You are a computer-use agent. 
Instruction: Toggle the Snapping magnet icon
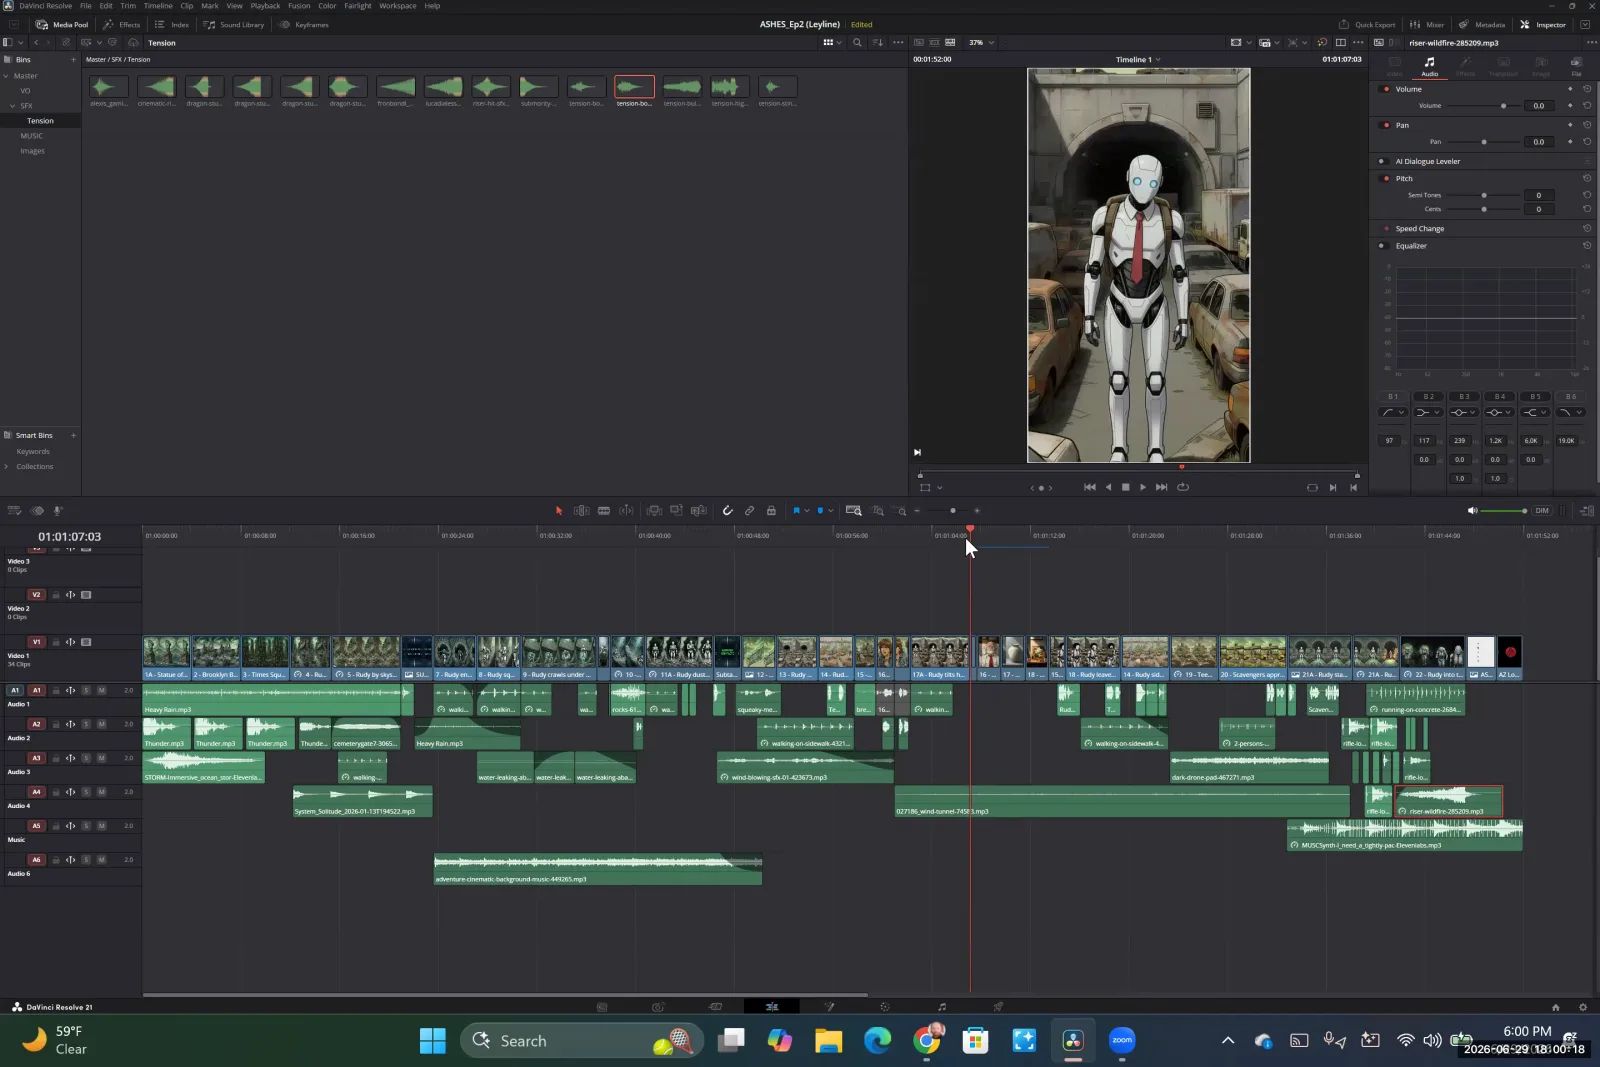(x=727, y=510)
